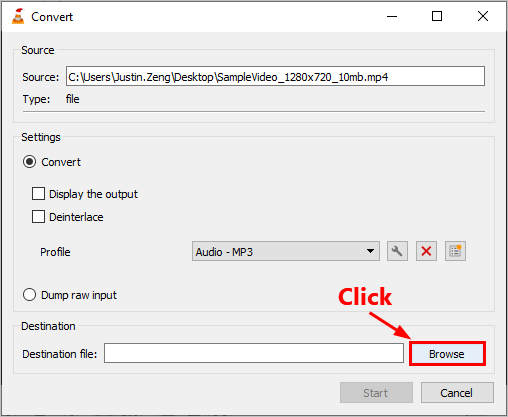Click into the Source path field

(x=275, y=76)
